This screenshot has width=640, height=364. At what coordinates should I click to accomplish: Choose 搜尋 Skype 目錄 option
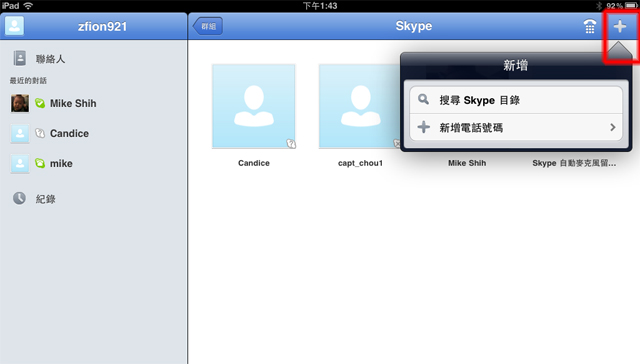click(516, 100)
